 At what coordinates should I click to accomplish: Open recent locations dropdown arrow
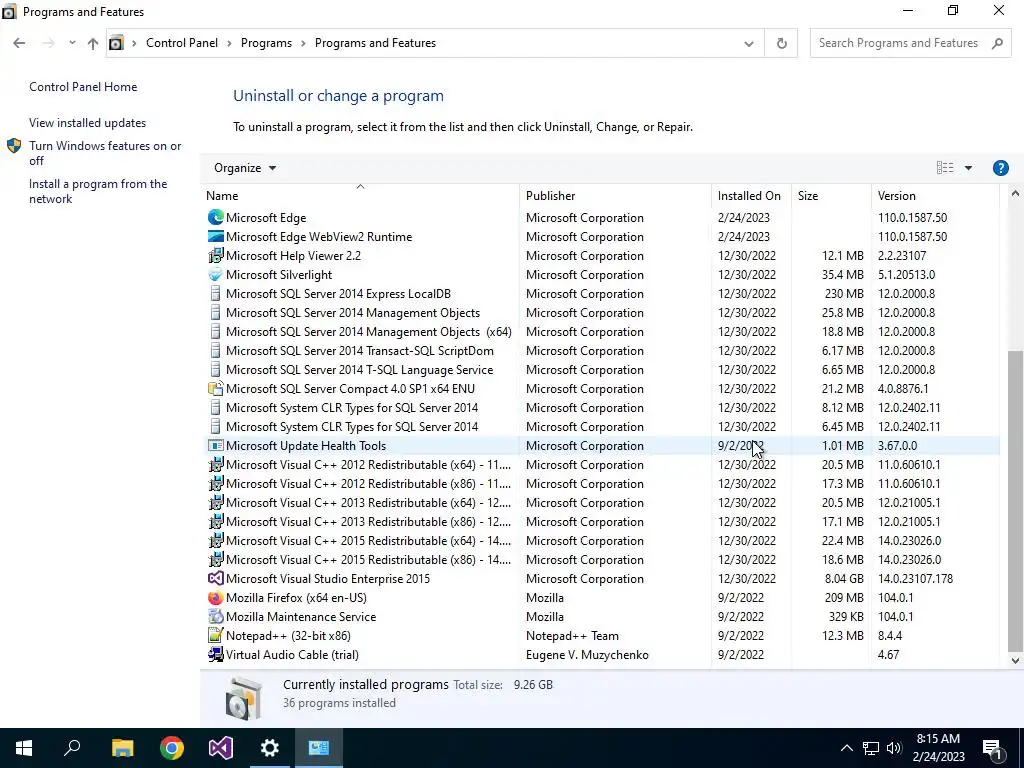coord(72,43)
